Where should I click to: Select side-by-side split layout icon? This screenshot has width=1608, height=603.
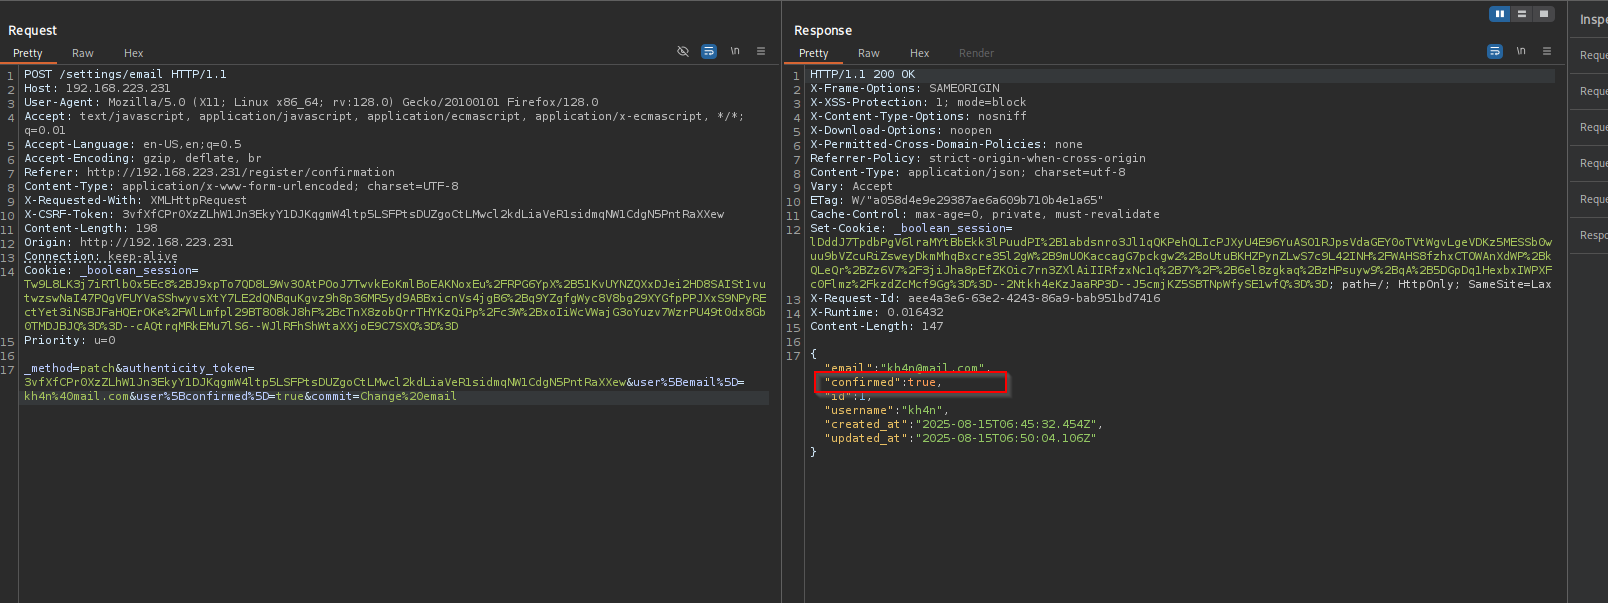(1499, 14)
